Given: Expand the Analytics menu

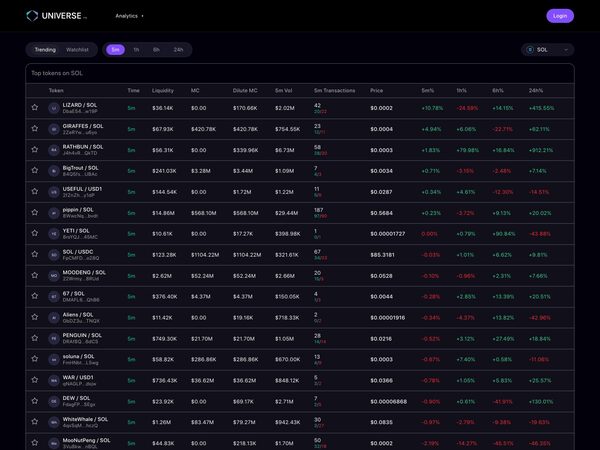Looking at the screenshot, I should (129, 16).
